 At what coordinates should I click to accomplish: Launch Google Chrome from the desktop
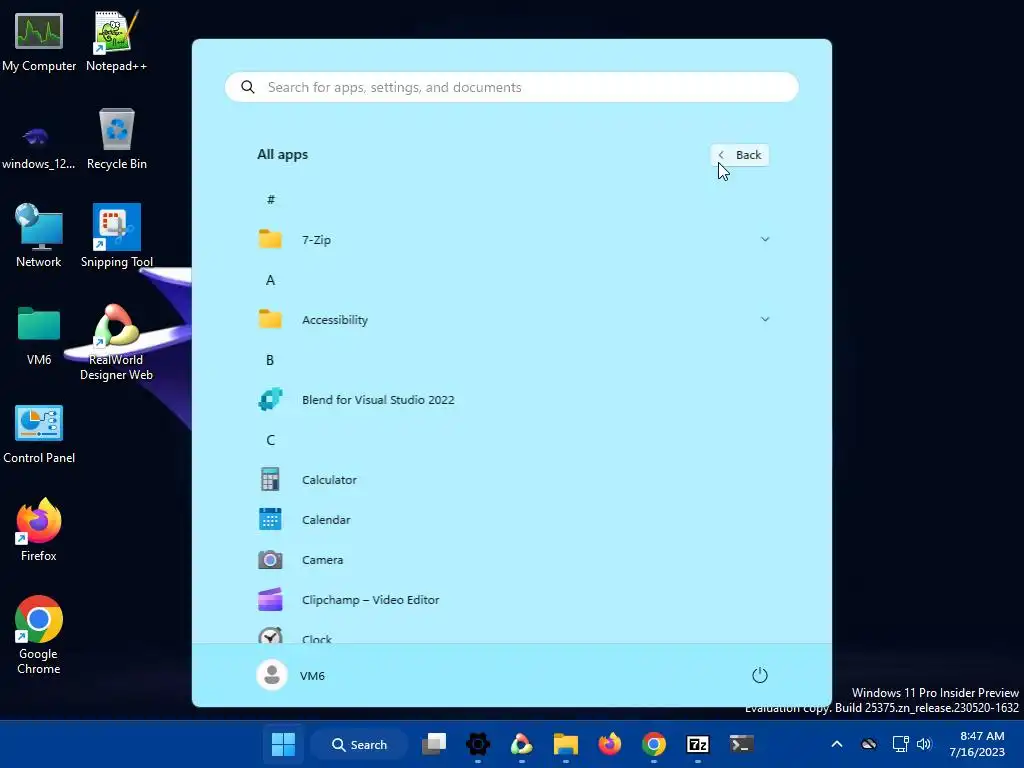(x=39, y=635)
